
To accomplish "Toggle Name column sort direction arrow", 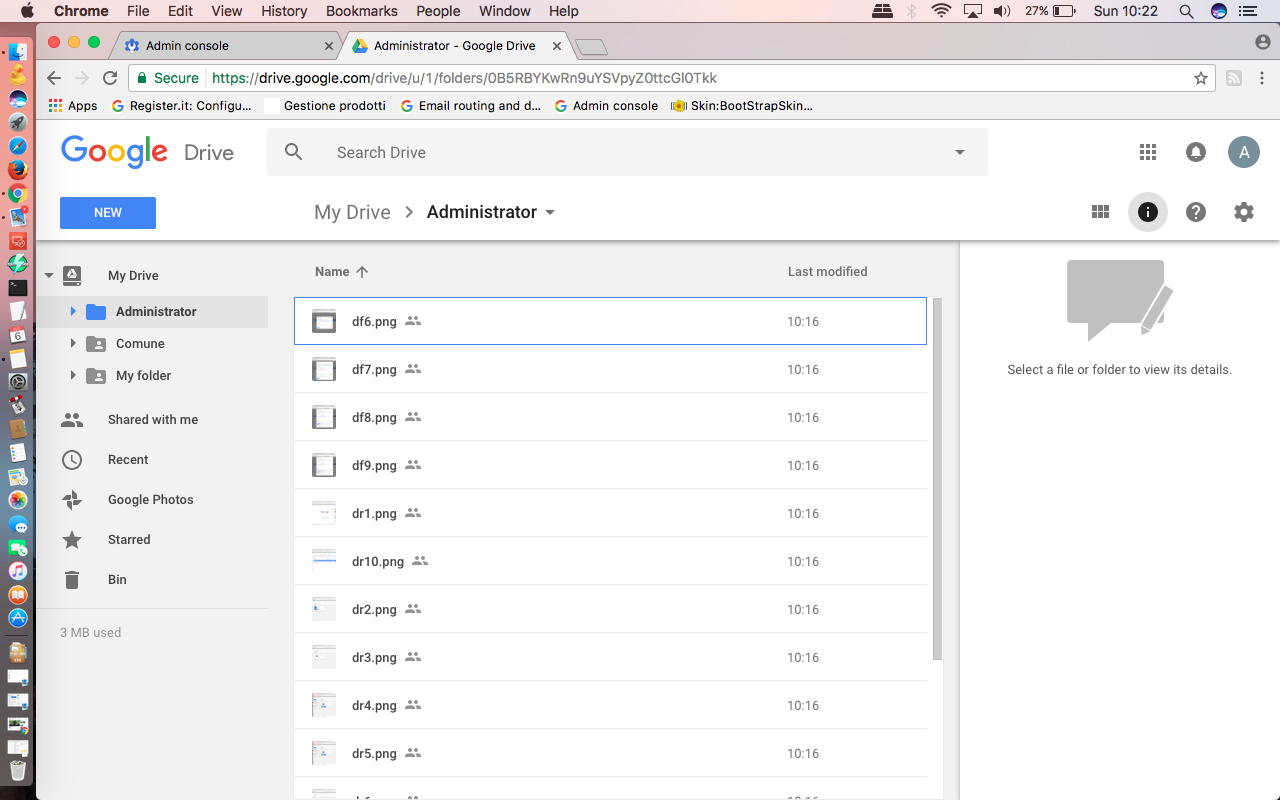I will [x=362, y=272].
